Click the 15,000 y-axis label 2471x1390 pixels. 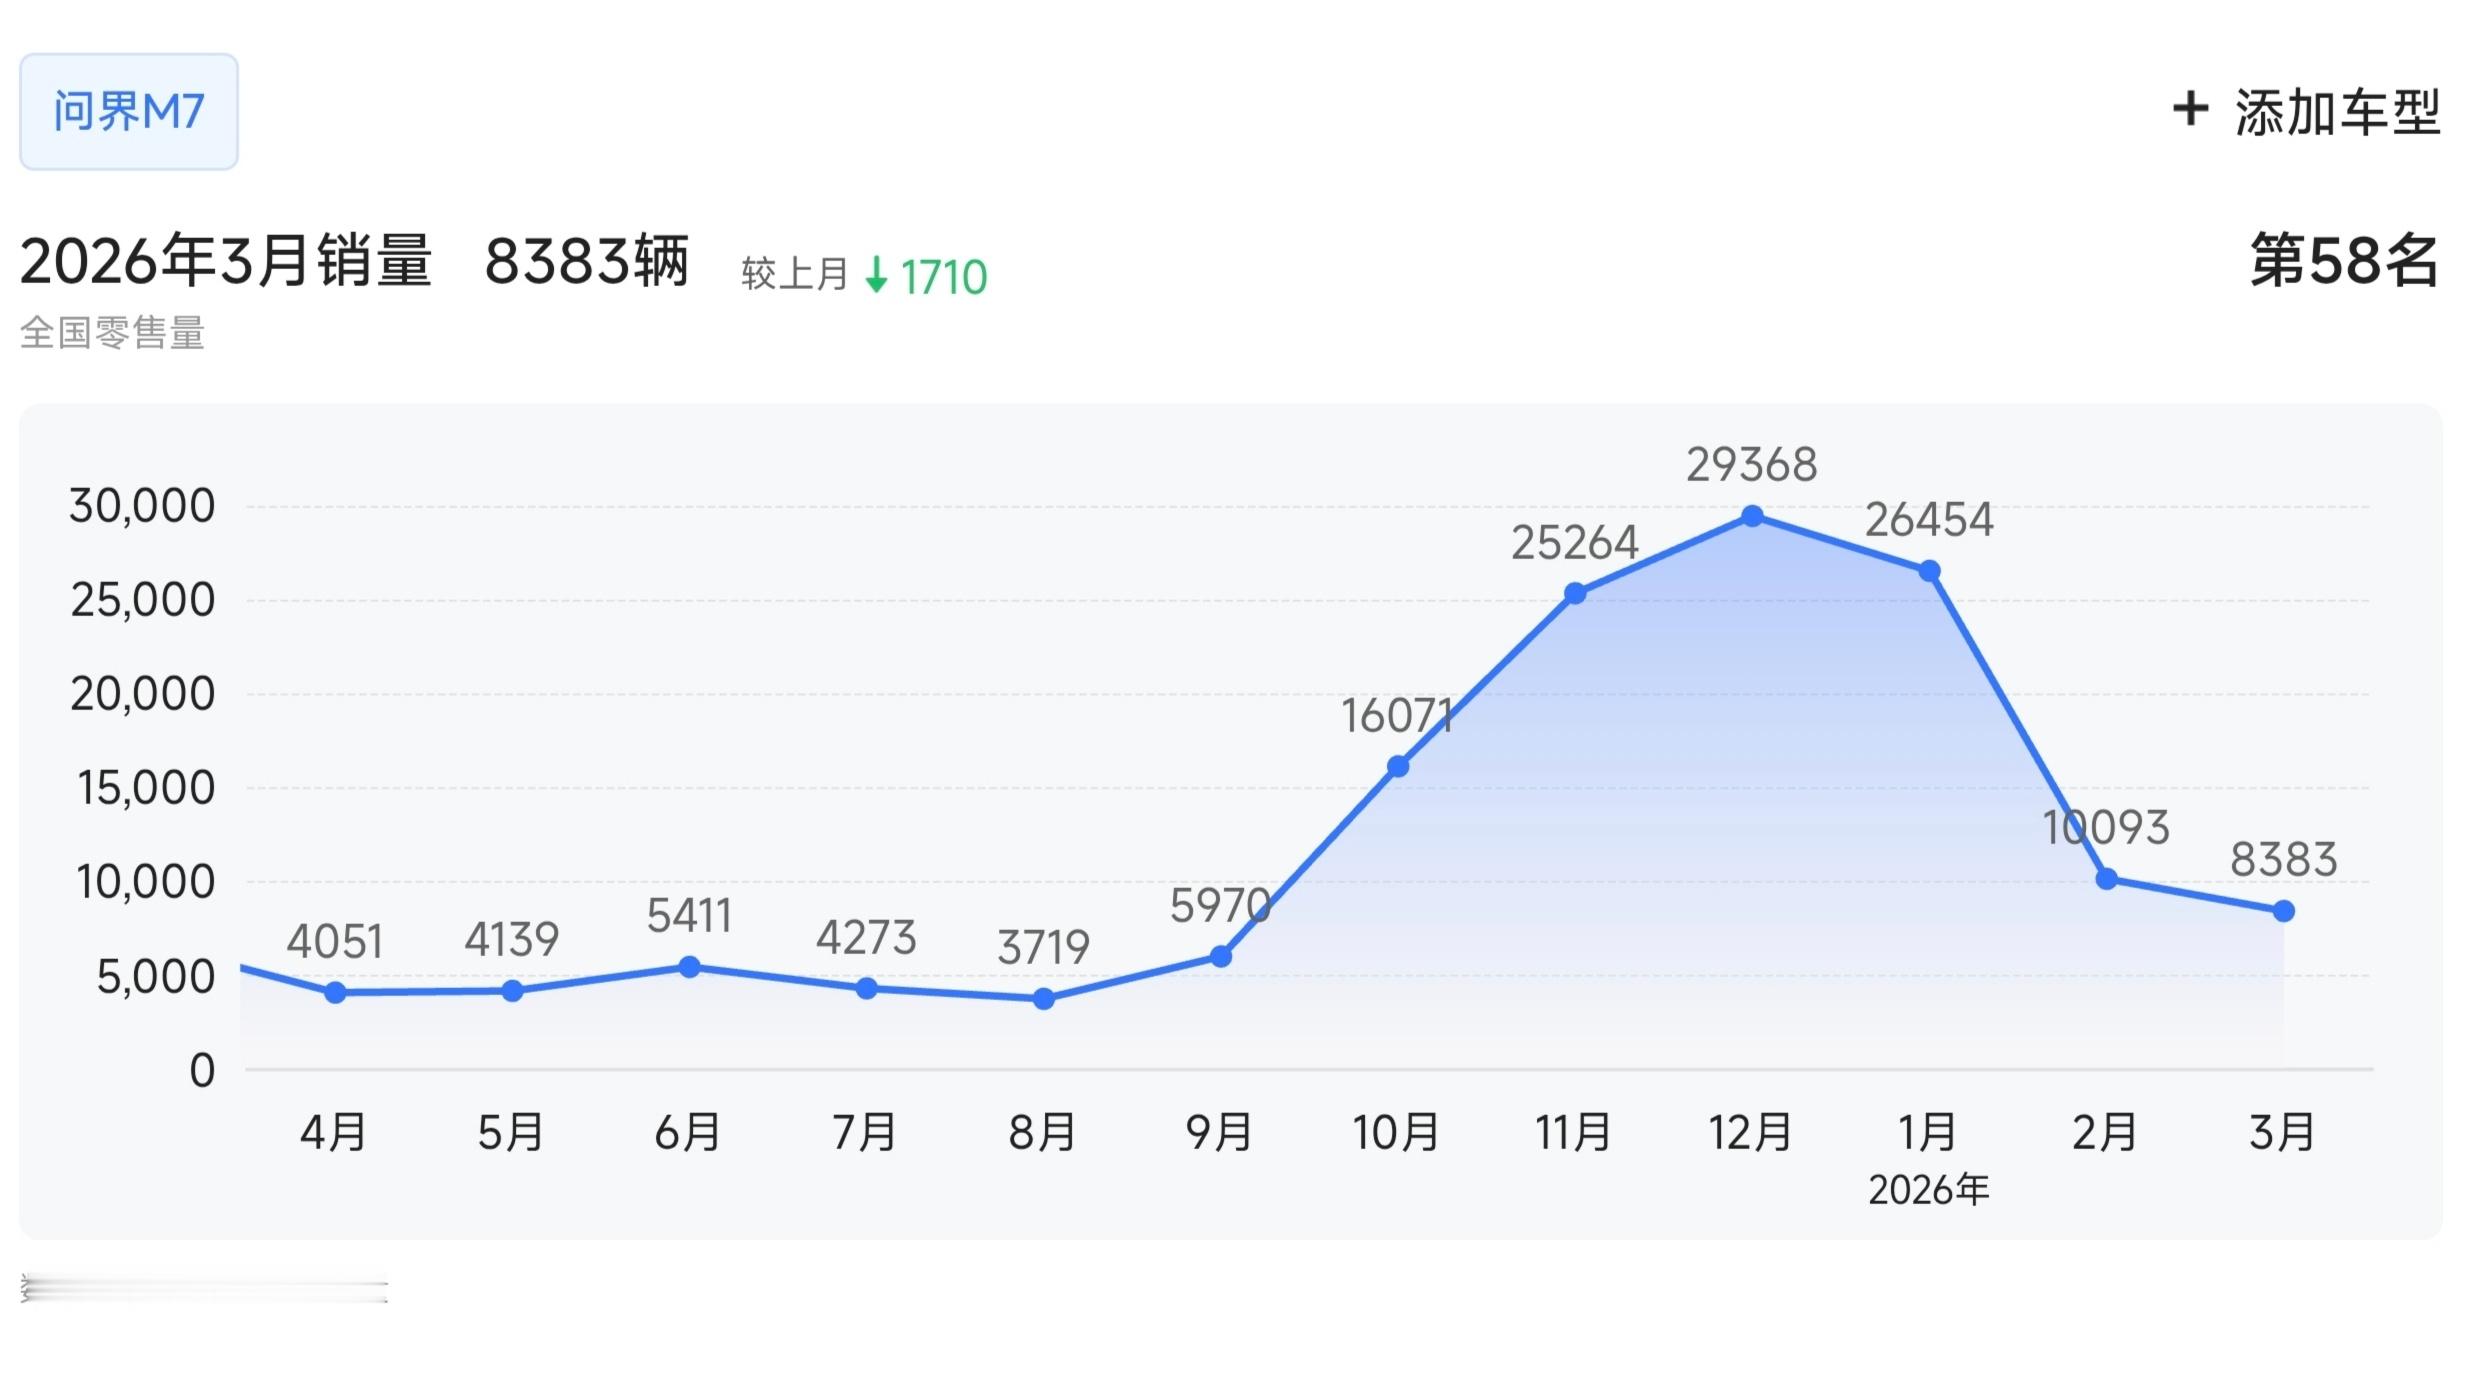(146, 789)
